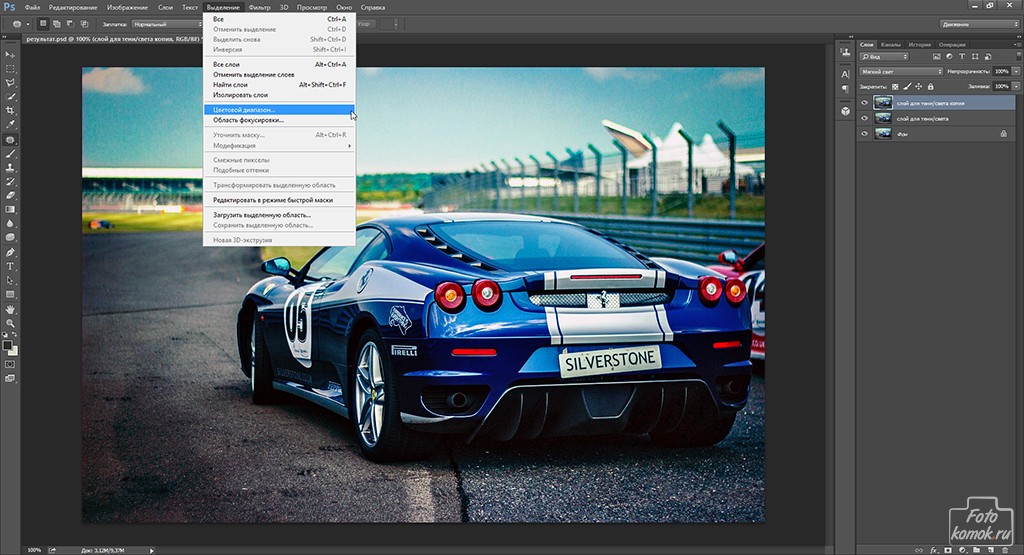1024x555 pixels.
Task: Click the background color swatch
Action: 13,351
